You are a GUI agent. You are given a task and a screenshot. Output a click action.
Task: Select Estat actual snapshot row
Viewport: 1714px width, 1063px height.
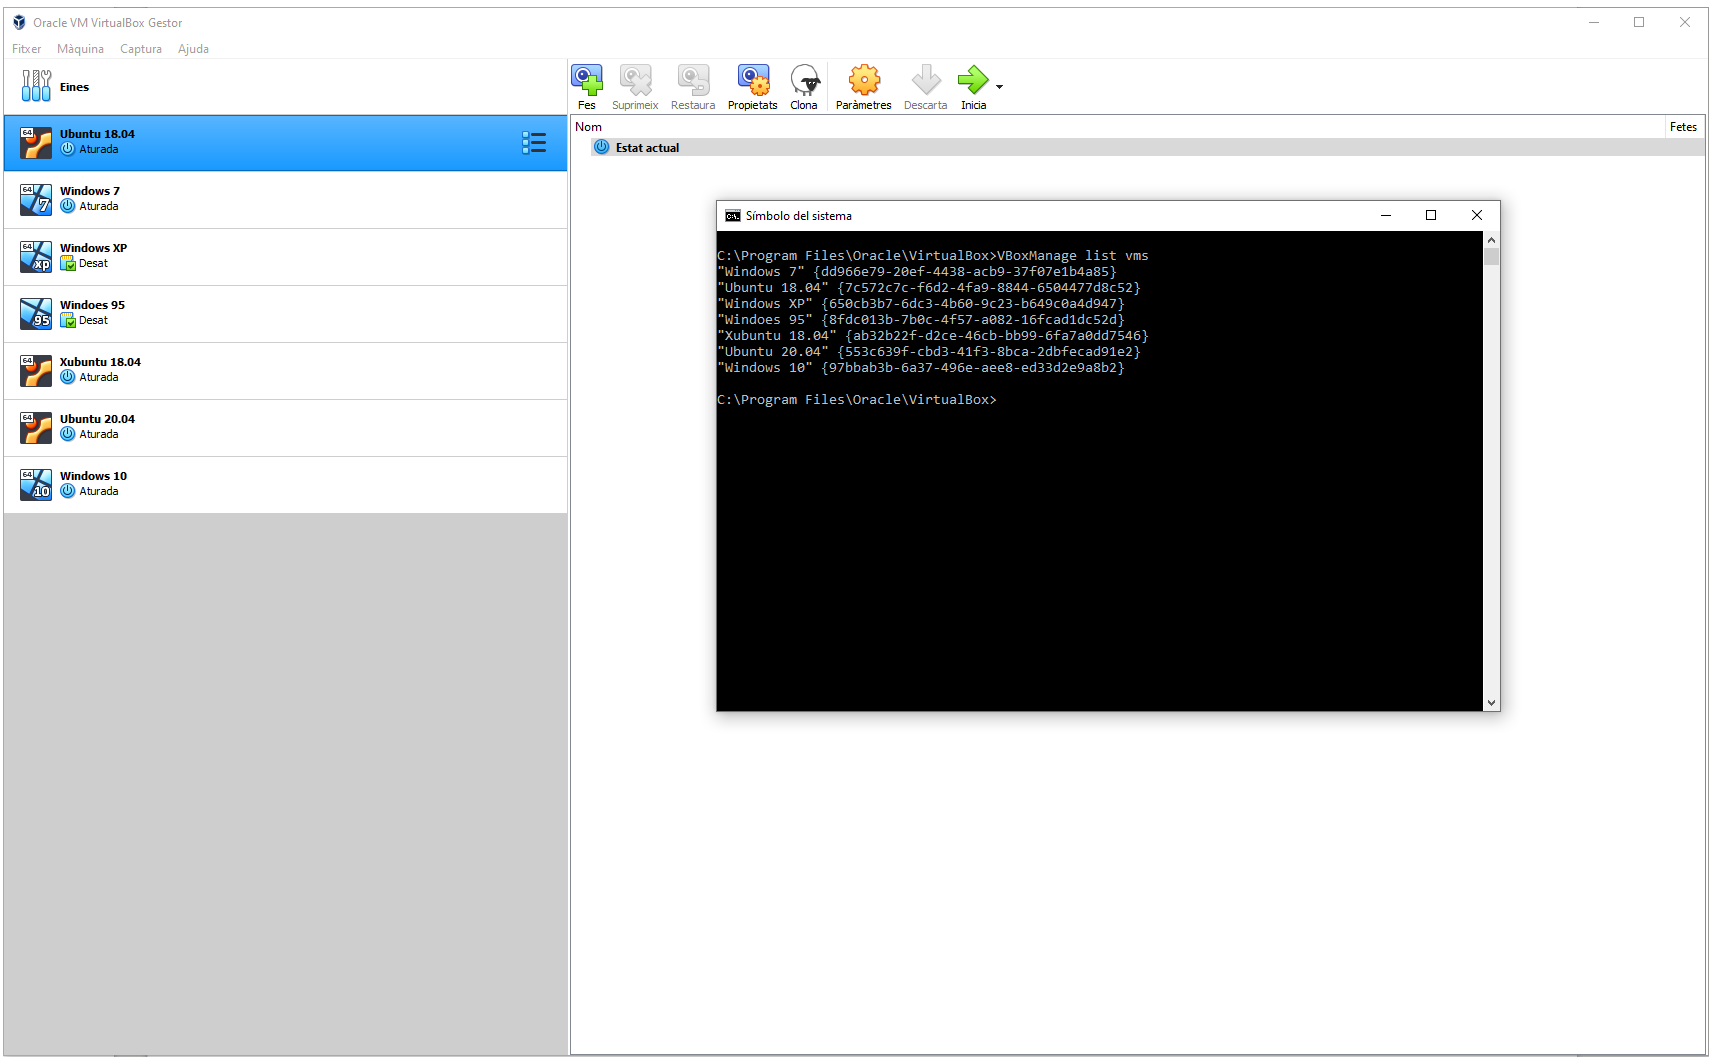point(647,148)
